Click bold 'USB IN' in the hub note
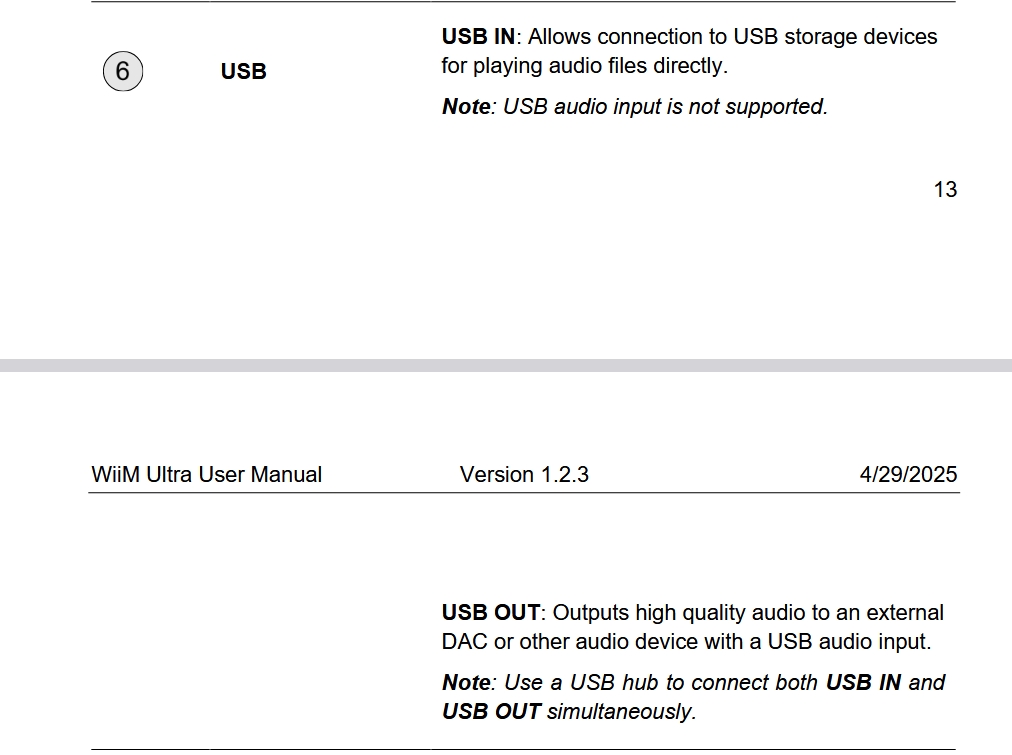Screen dimensions: 1012x755 click(x=862, y=683)
